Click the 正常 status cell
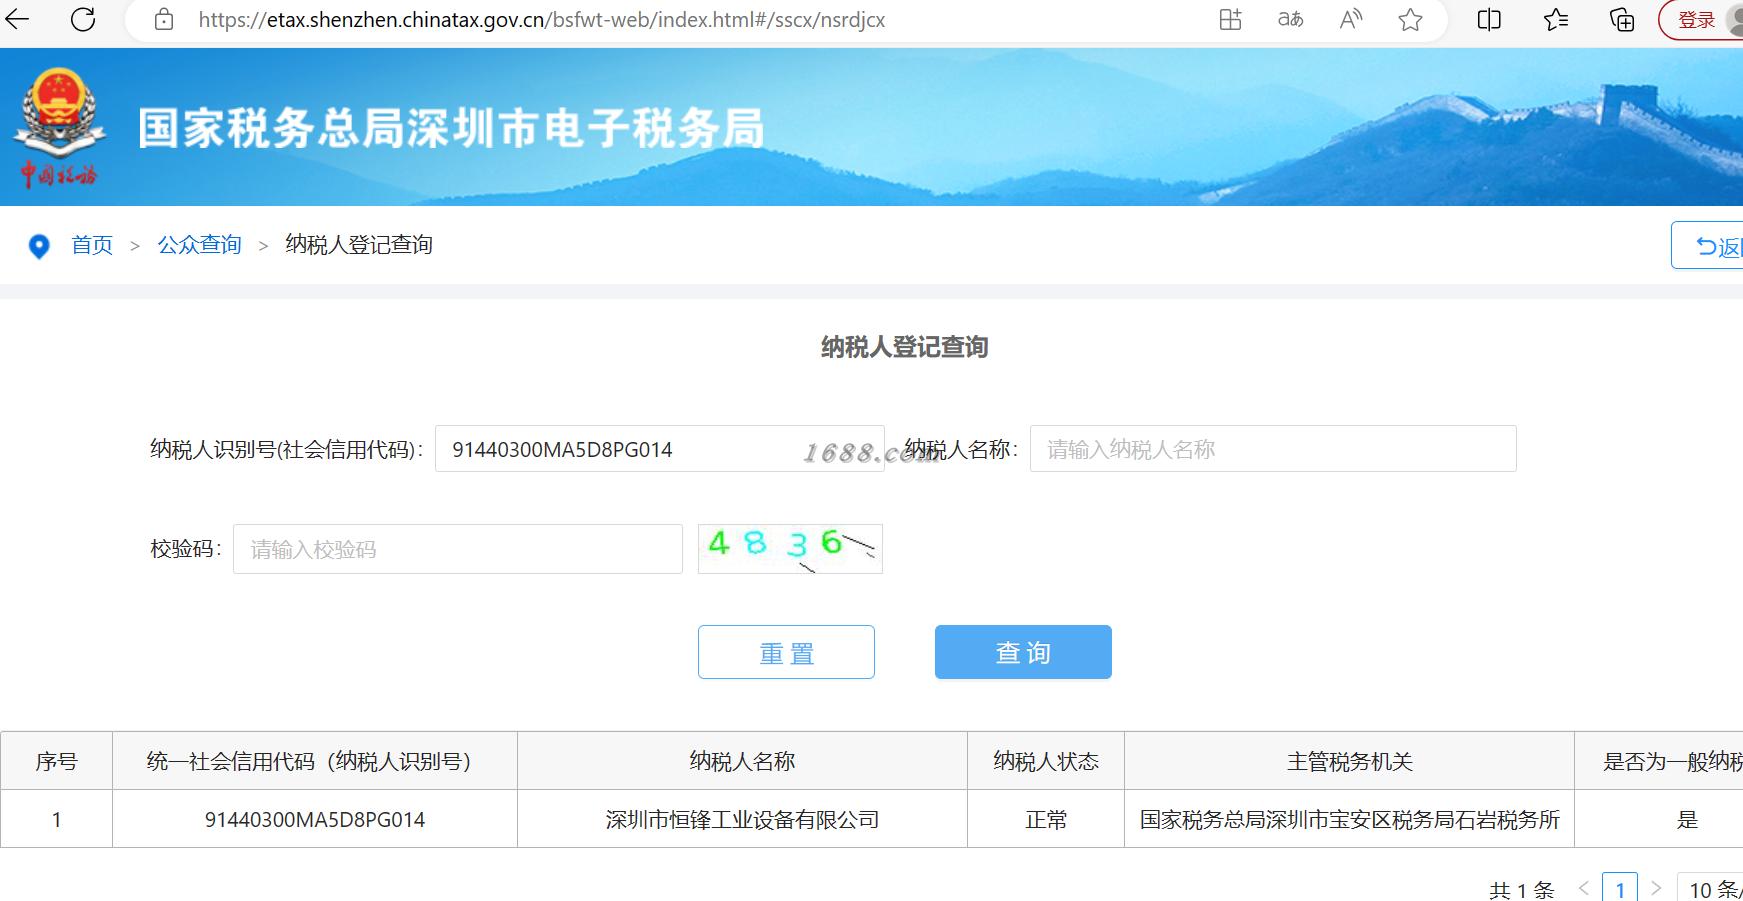The height and width of the screenshot is (901, 1743). click(1046, 820)
